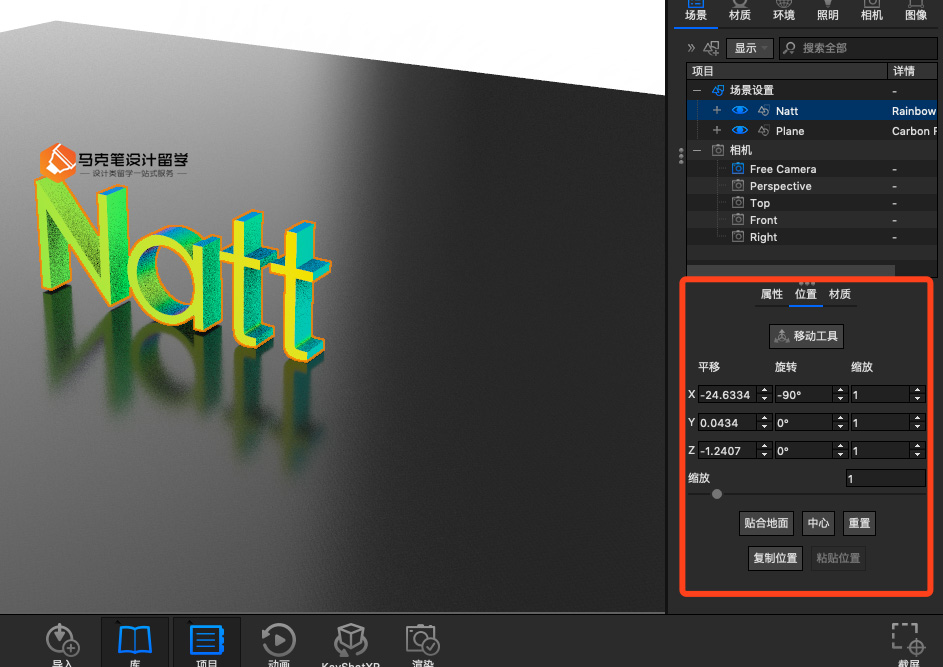Click the 缩放 scale slider handle
Screen dimensions: 943x667
[716, 494]
